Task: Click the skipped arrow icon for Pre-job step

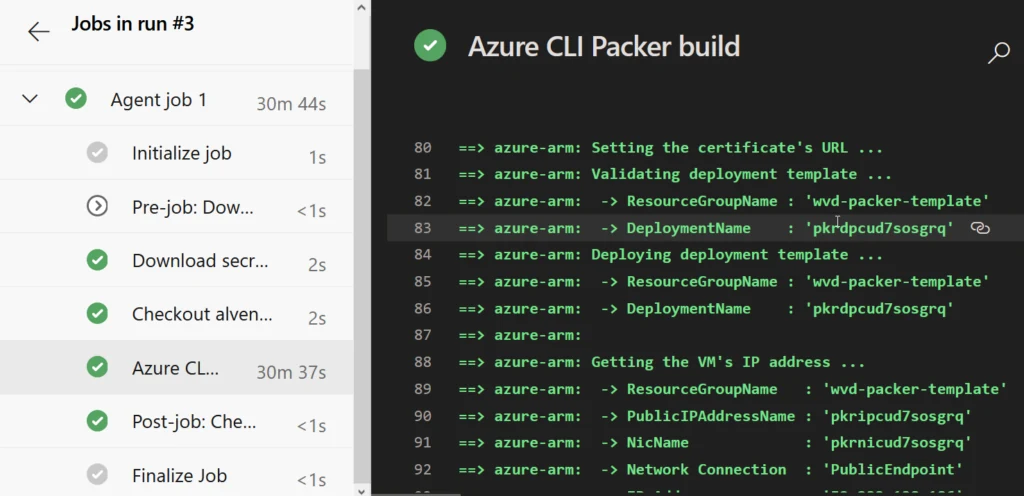Action: pyautogui.click(x=97, y=206)
